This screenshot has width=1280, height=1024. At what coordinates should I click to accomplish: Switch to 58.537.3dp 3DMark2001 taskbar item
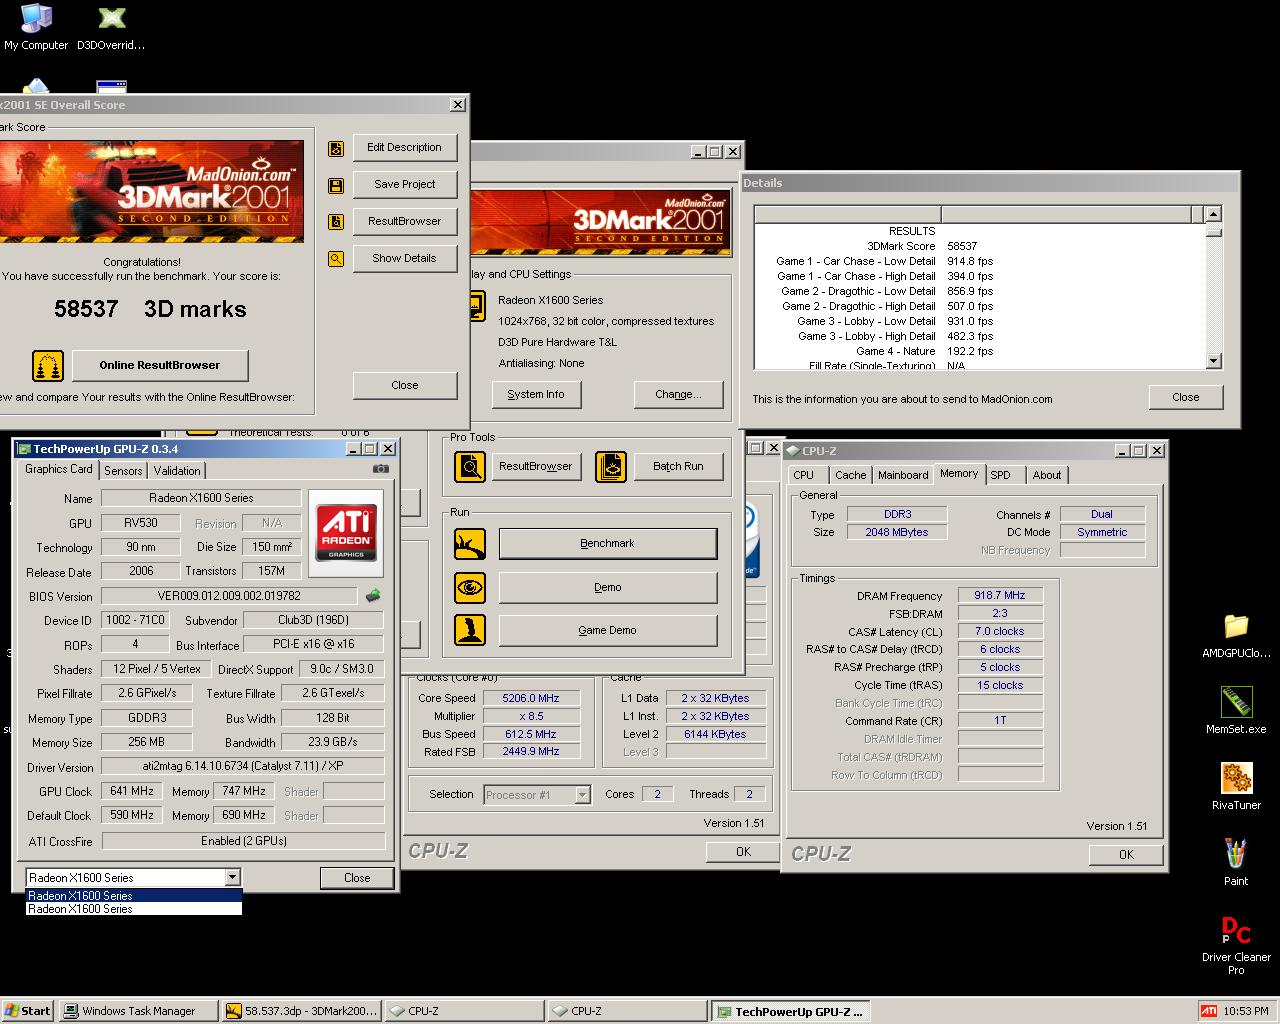302,1011
